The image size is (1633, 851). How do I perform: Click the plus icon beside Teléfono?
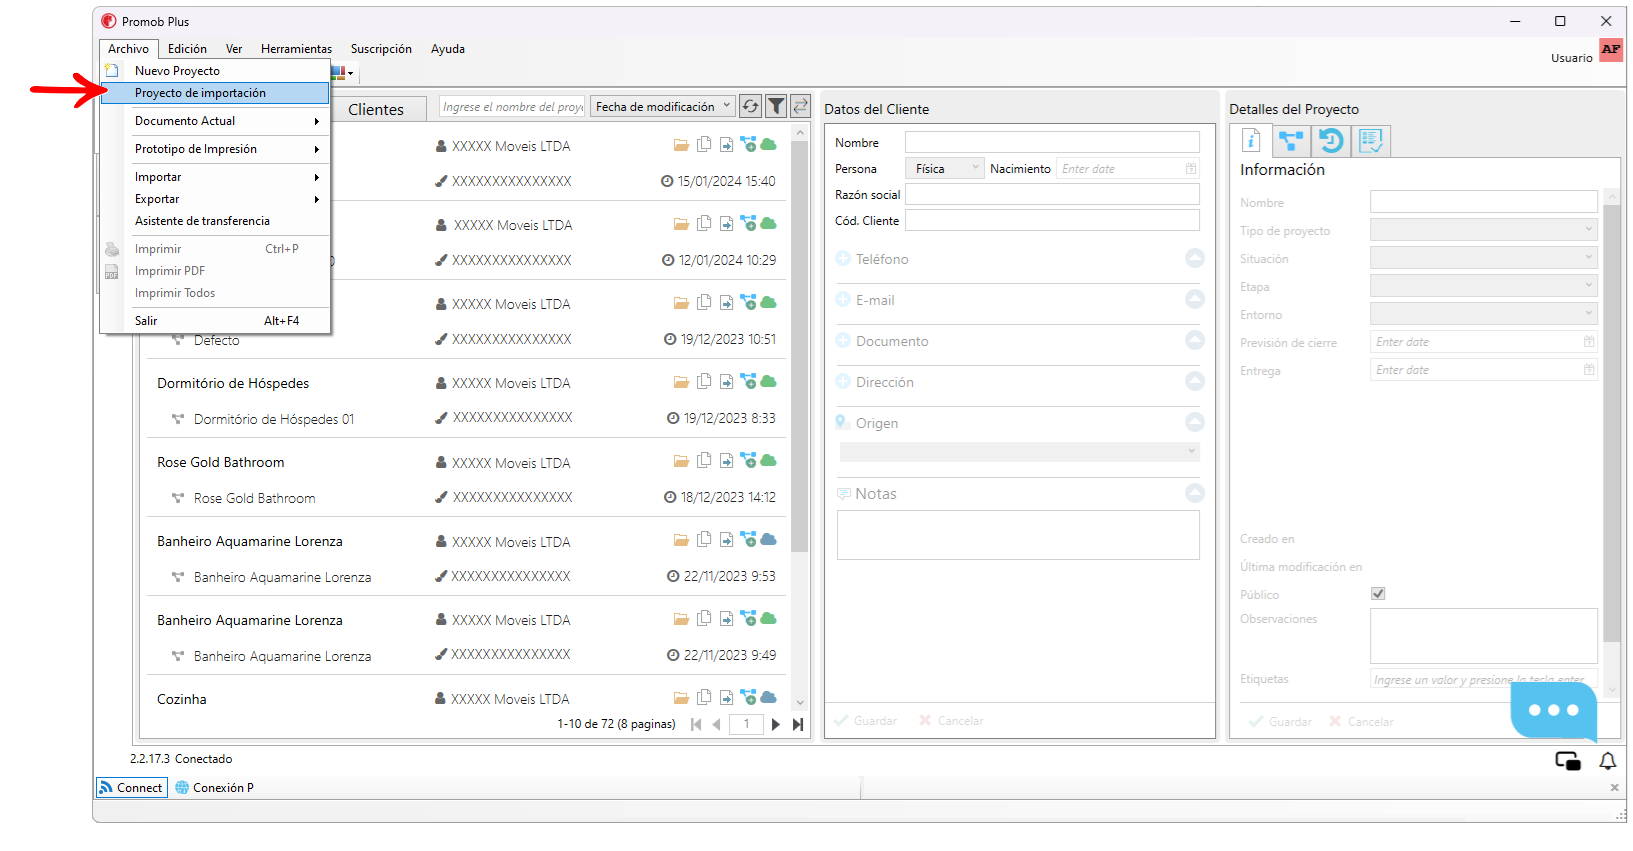click(843, 258)
